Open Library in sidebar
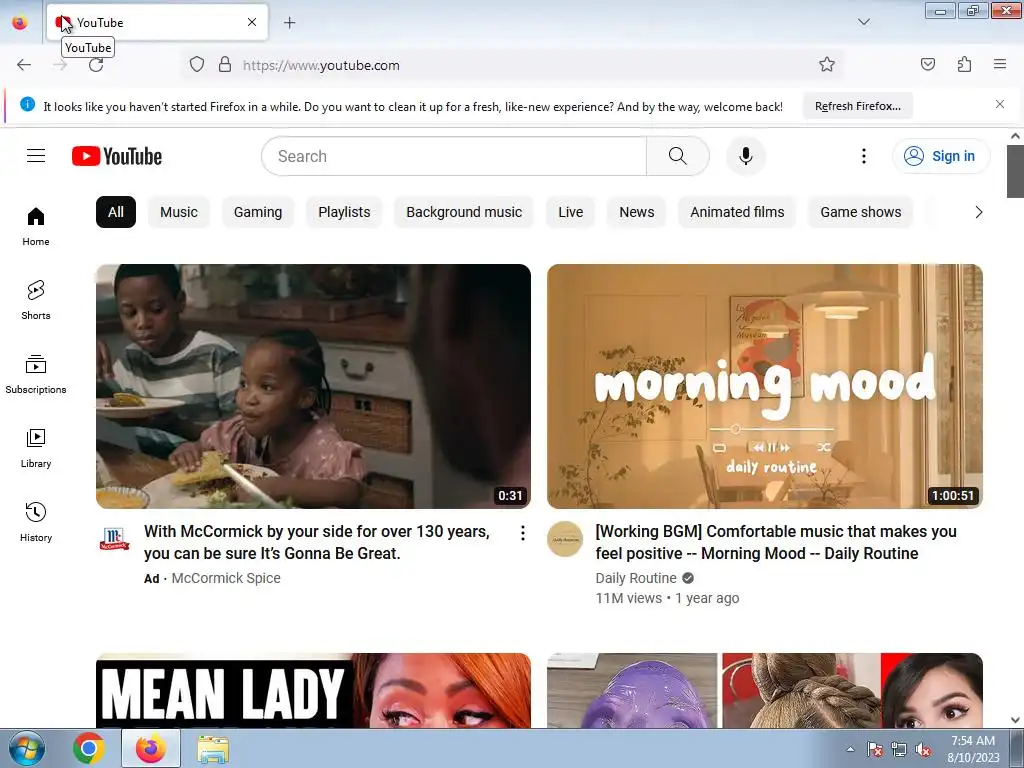The width and height of the screenshot is (1024, 768). 36,448
